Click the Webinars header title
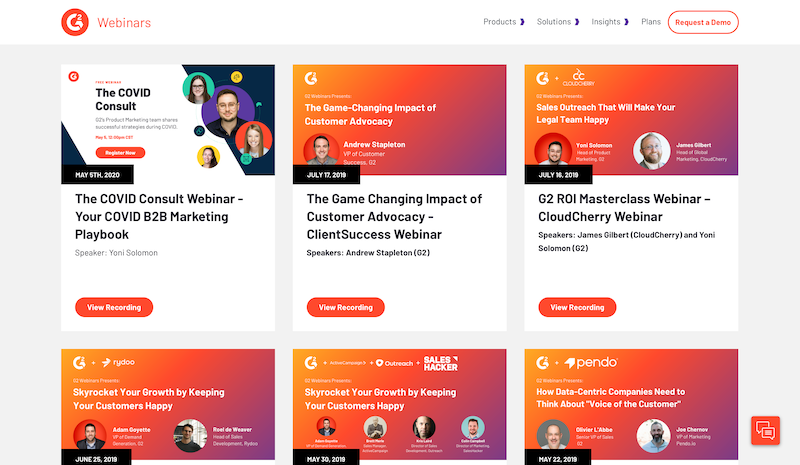The height and width of the screenshot is (465, 800). click(124, 22)
